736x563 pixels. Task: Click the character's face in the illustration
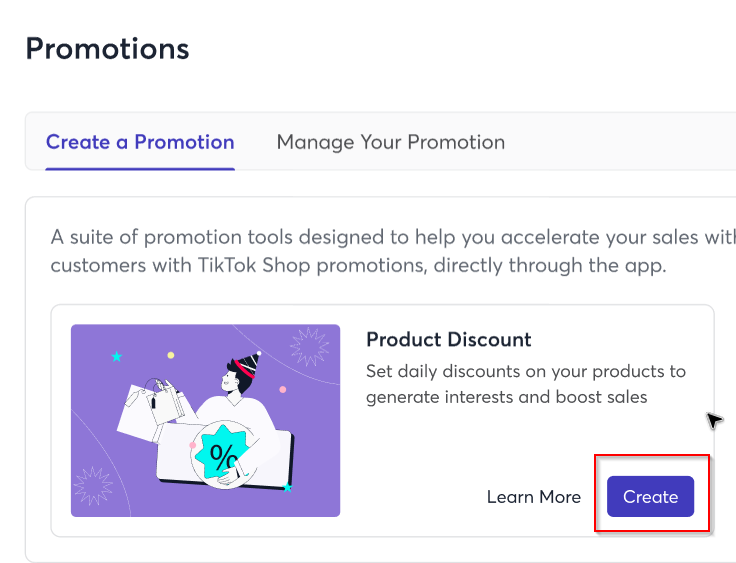tap(229, 380)
